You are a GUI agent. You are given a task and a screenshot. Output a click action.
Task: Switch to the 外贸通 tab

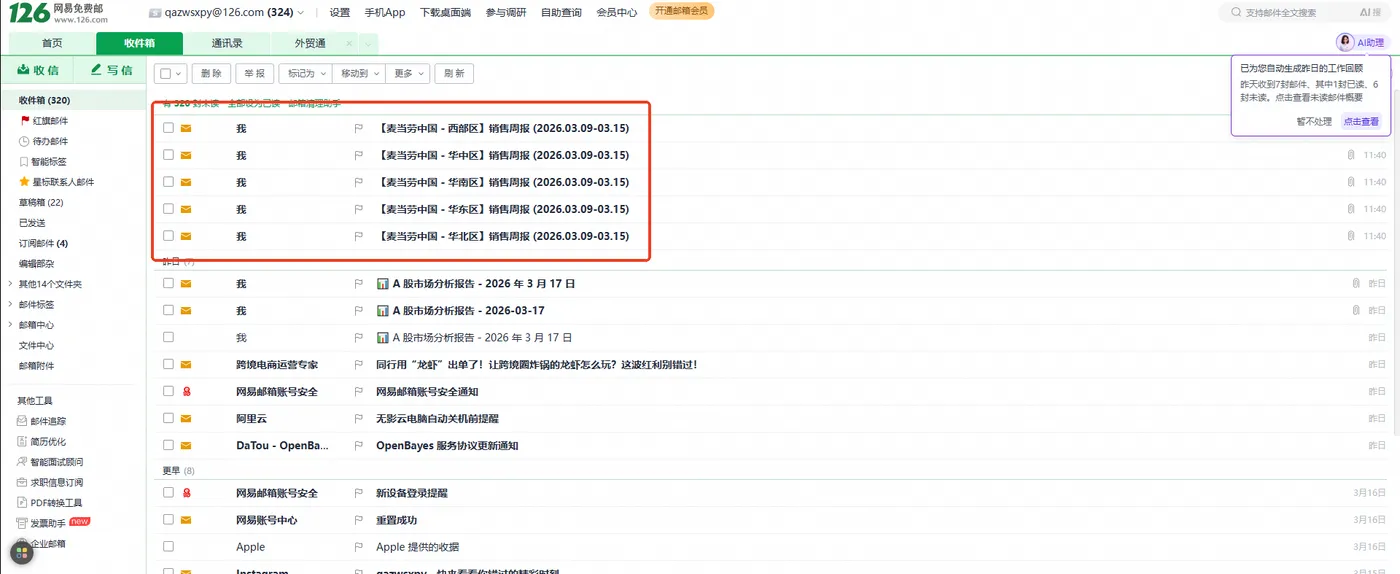coord(310,44)
